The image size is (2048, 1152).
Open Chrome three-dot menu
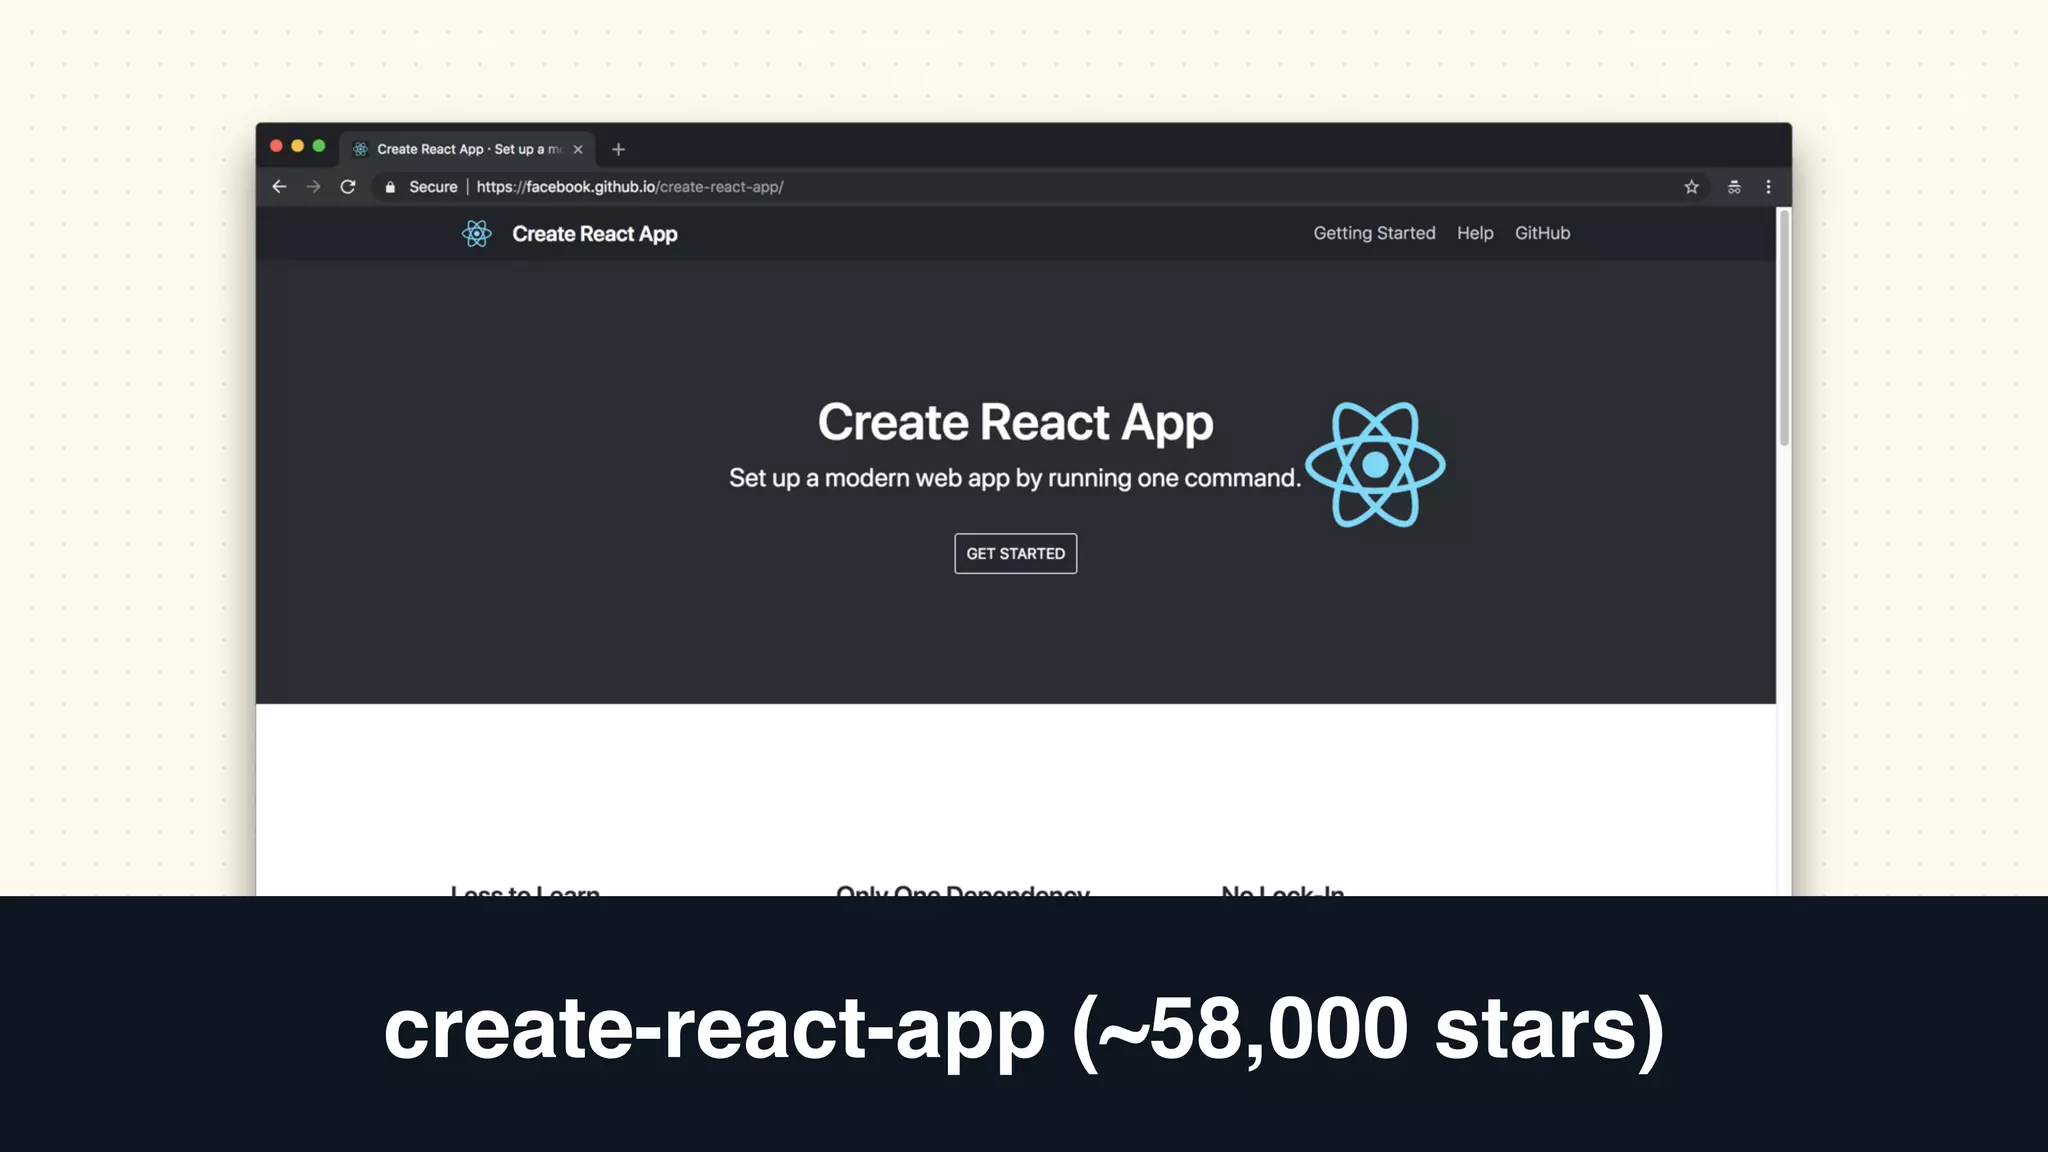[x=1768, y=187]
